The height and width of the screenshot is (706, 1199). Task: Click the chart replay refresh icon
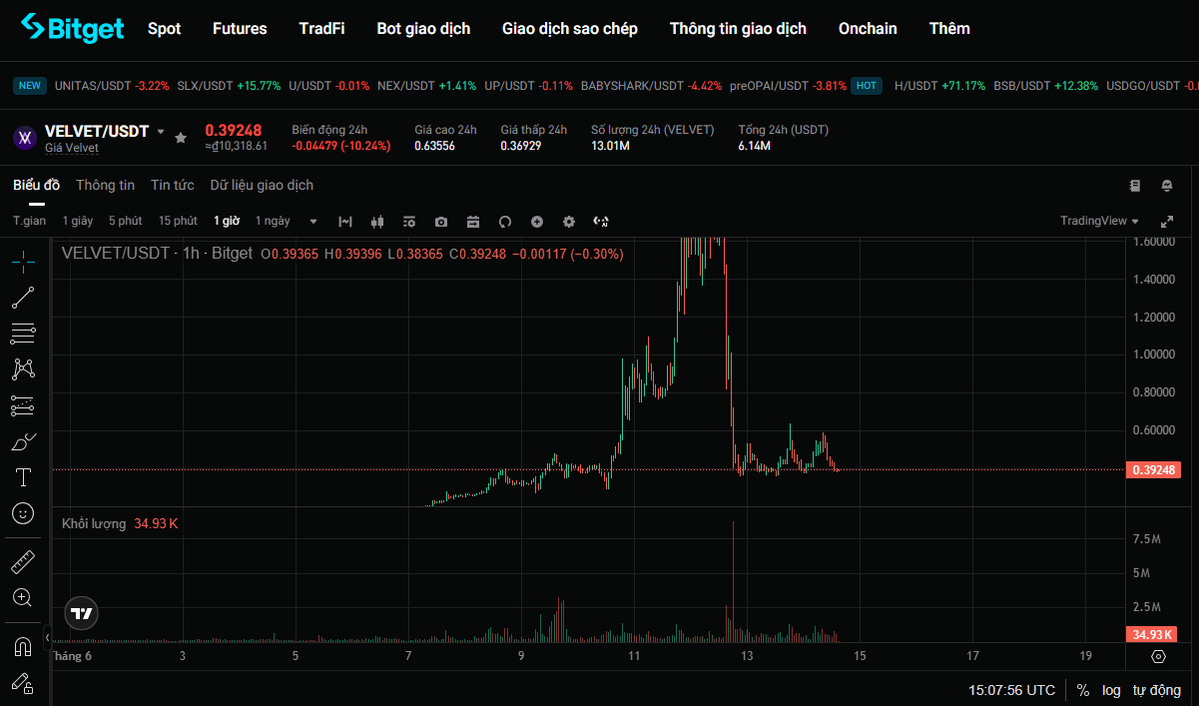505,221
